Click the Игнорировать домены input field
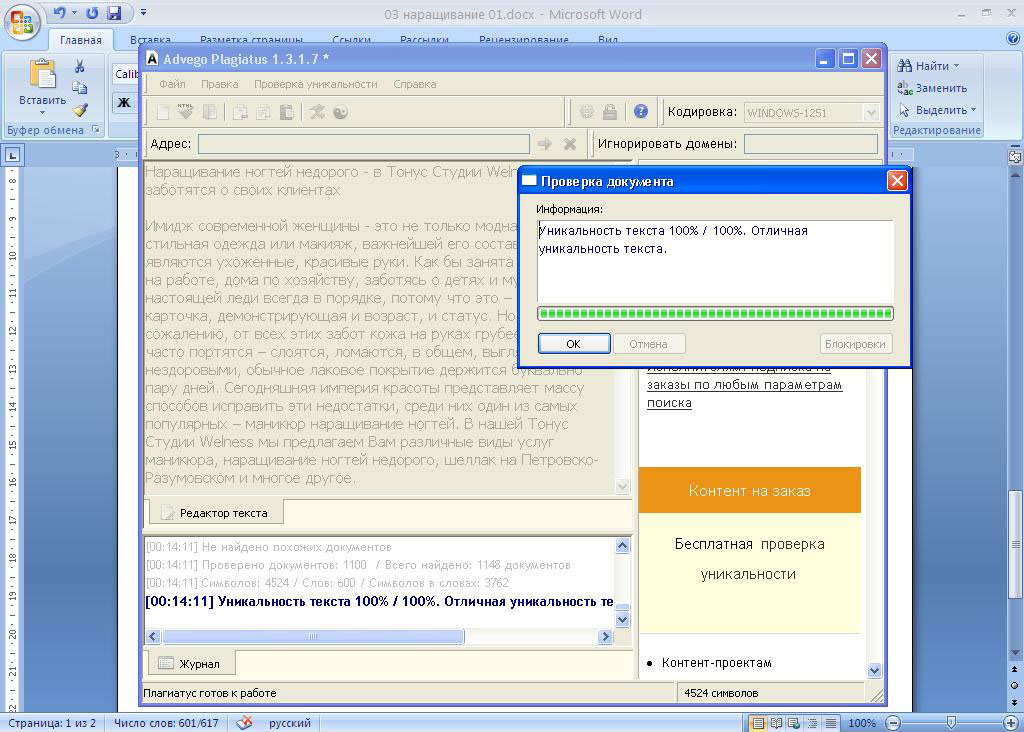 pyautogui.click(x=810, y=144)
